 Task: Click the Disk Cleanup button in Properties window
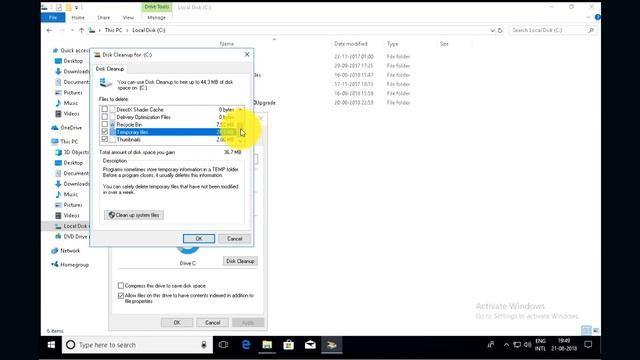(x=240, y=261)
